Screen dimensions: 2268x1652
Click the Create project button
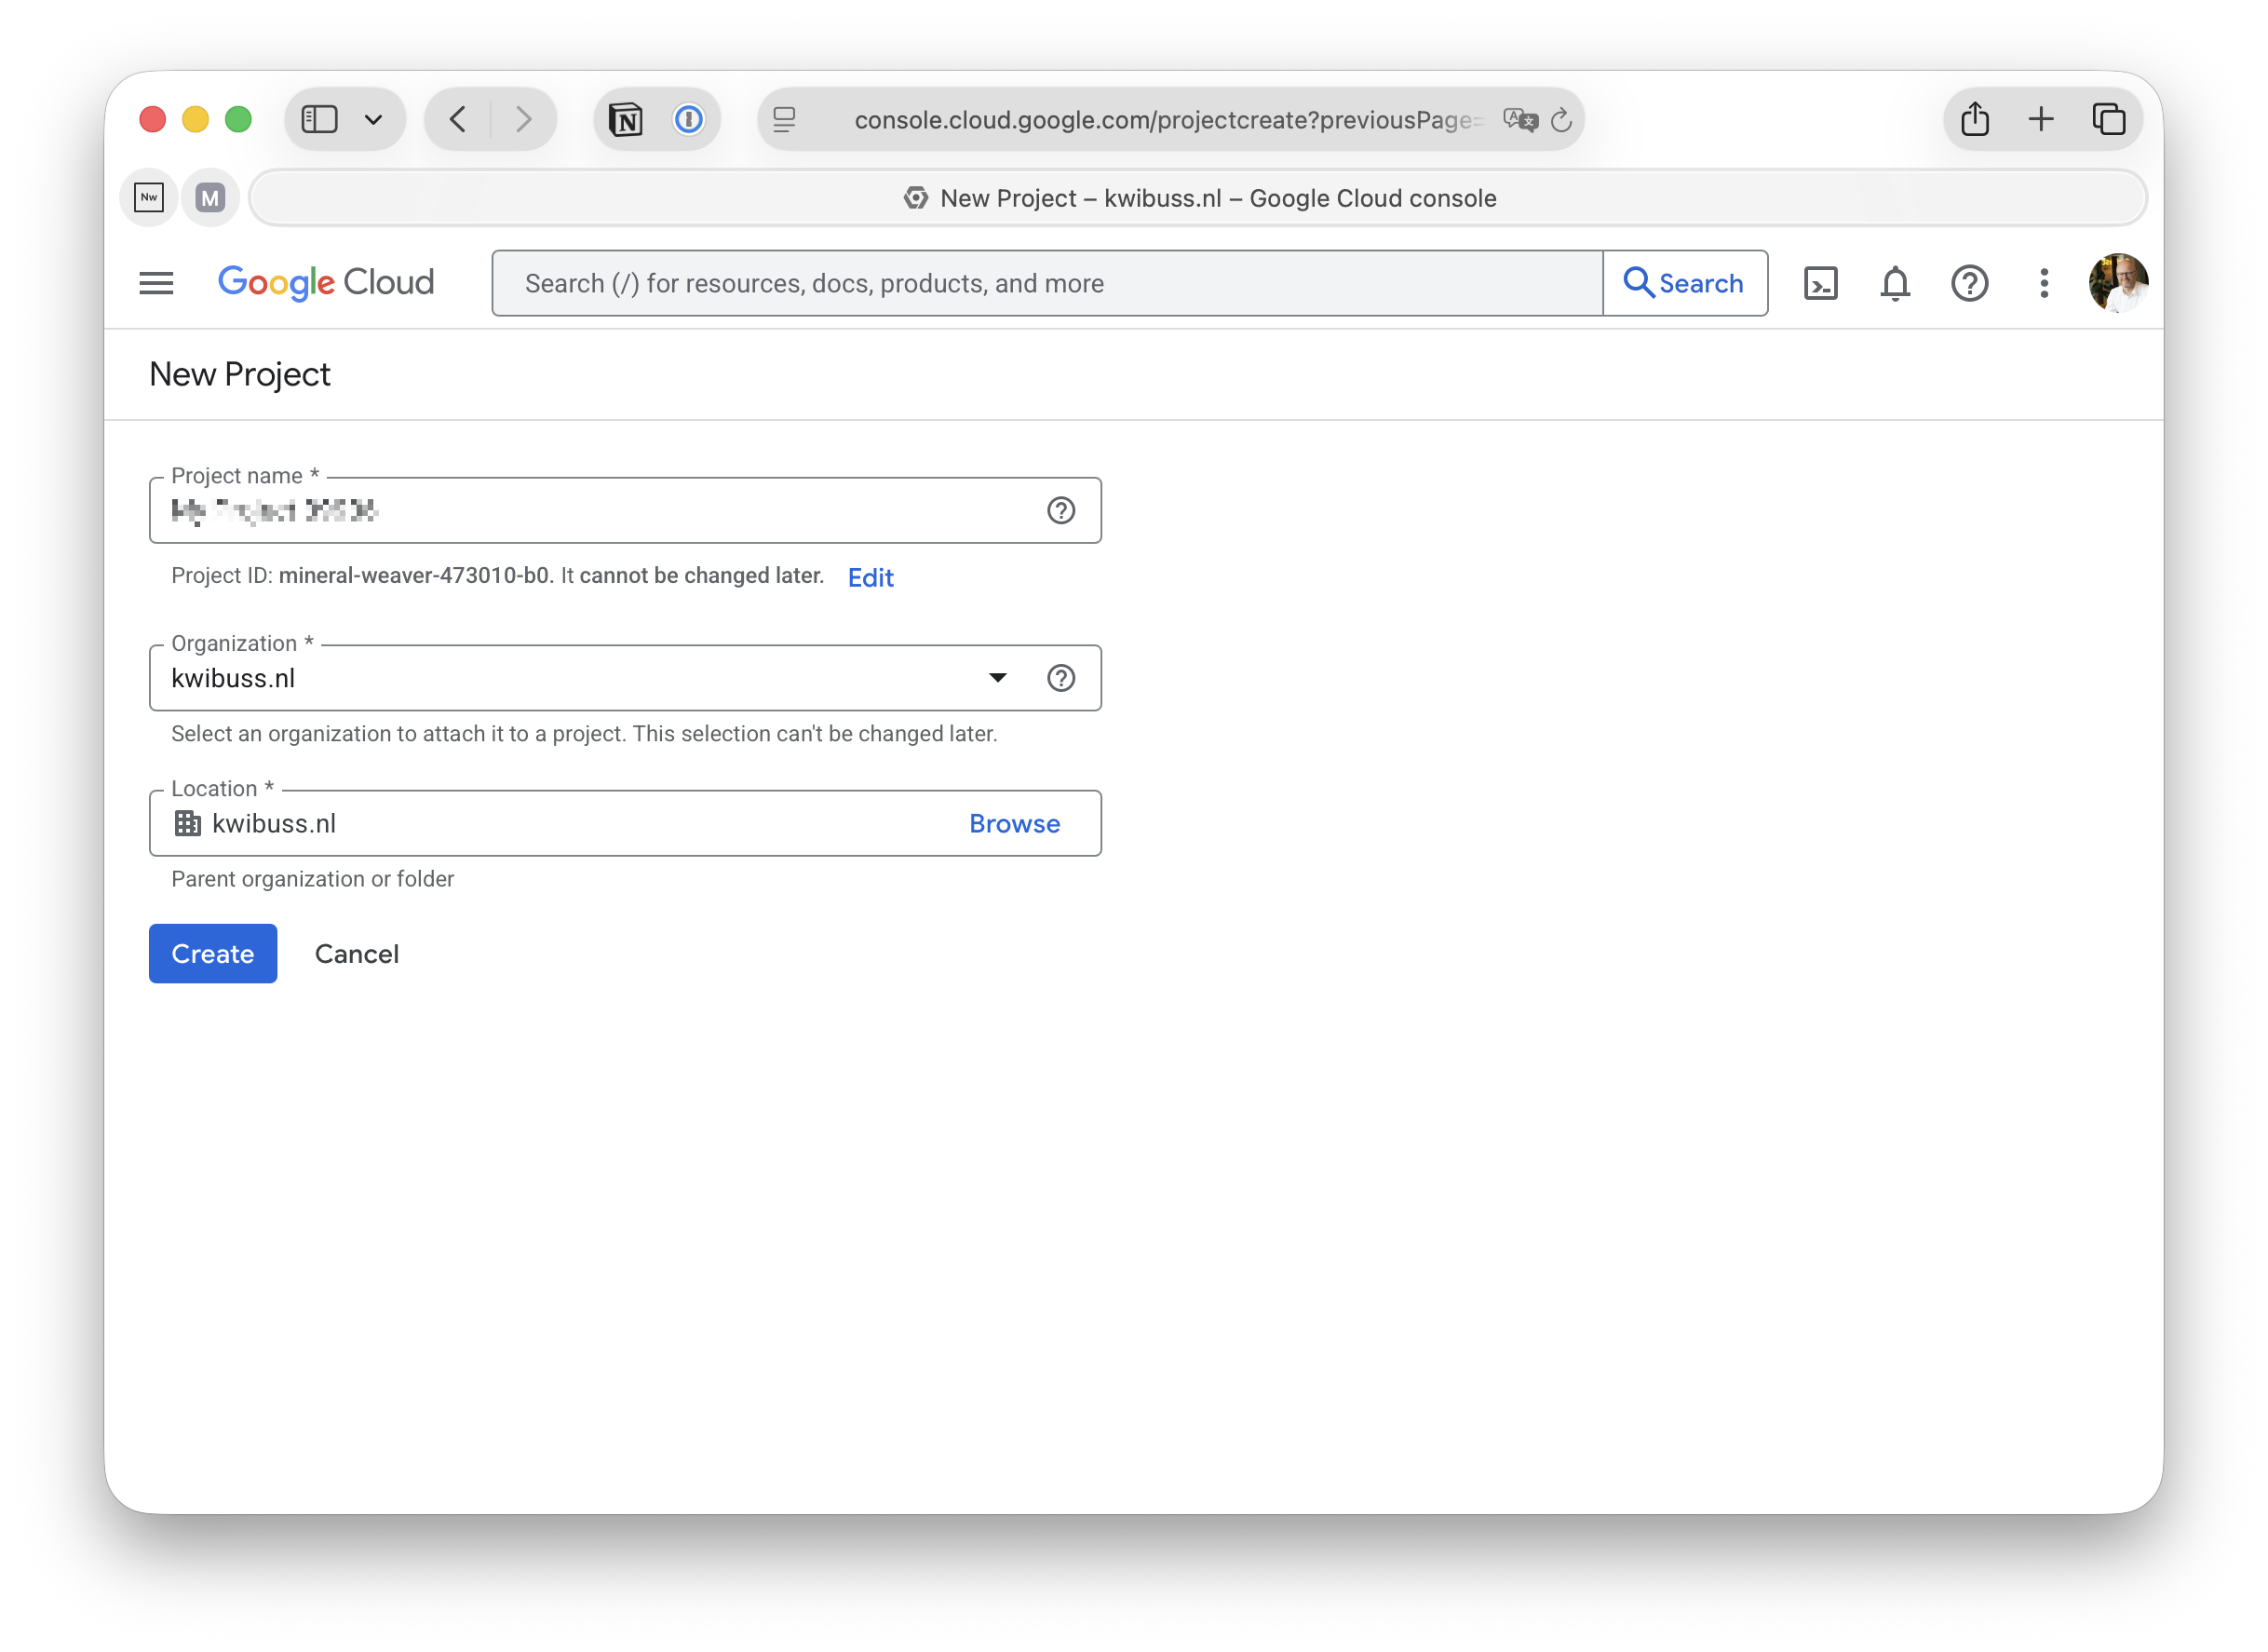[x=212, y=953]
